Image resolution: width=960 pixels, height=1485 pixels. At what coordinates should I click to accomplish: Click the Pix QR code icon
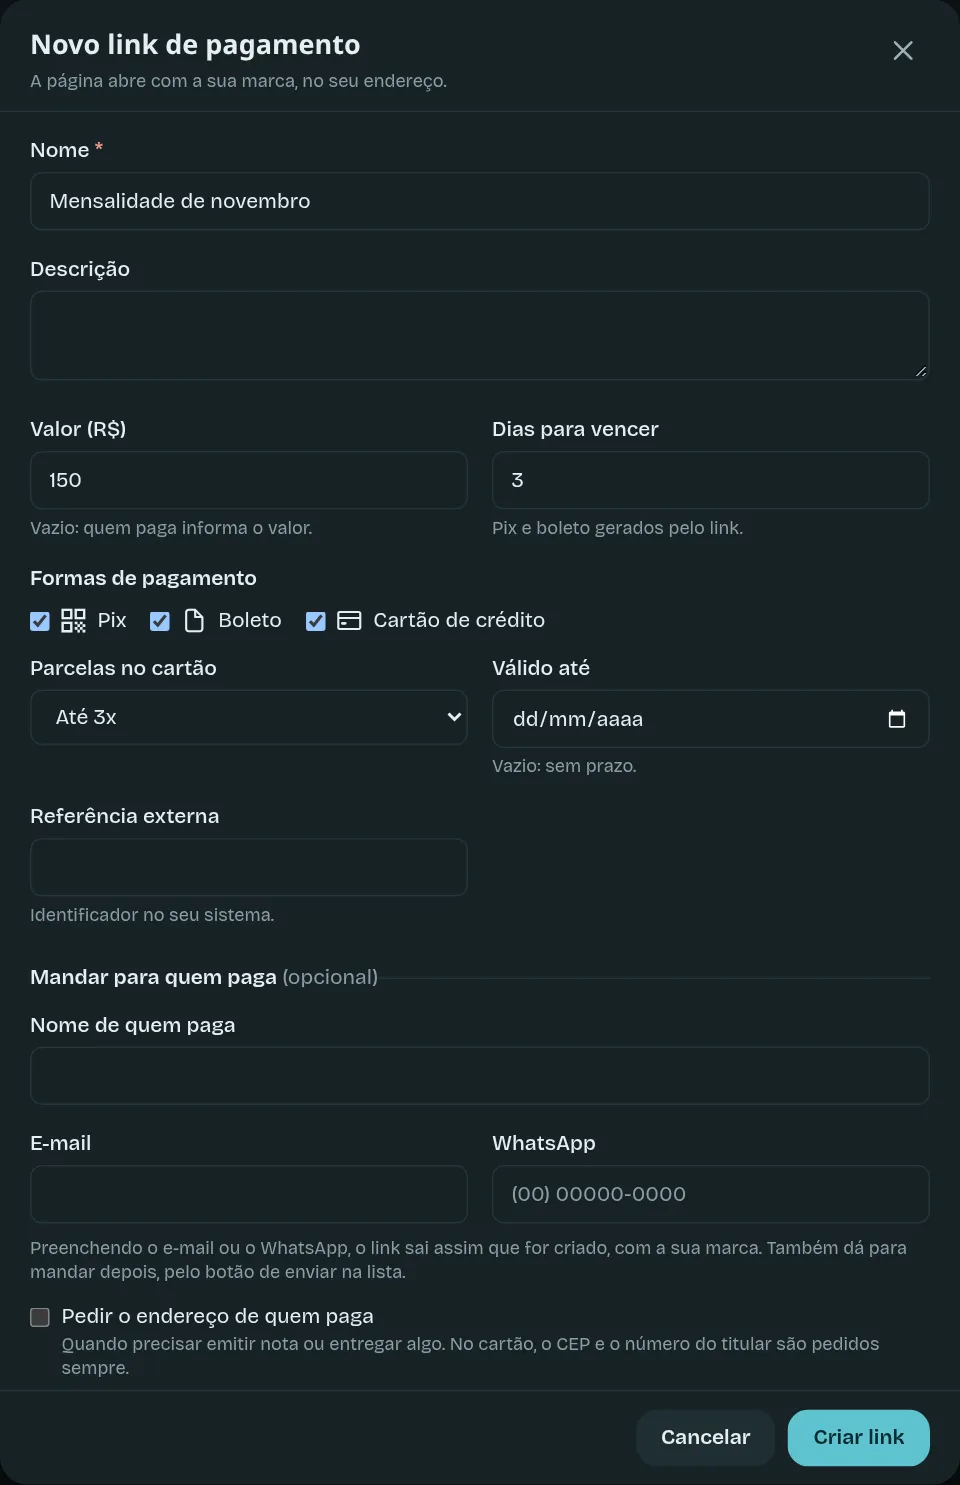(x=73, y=621)
